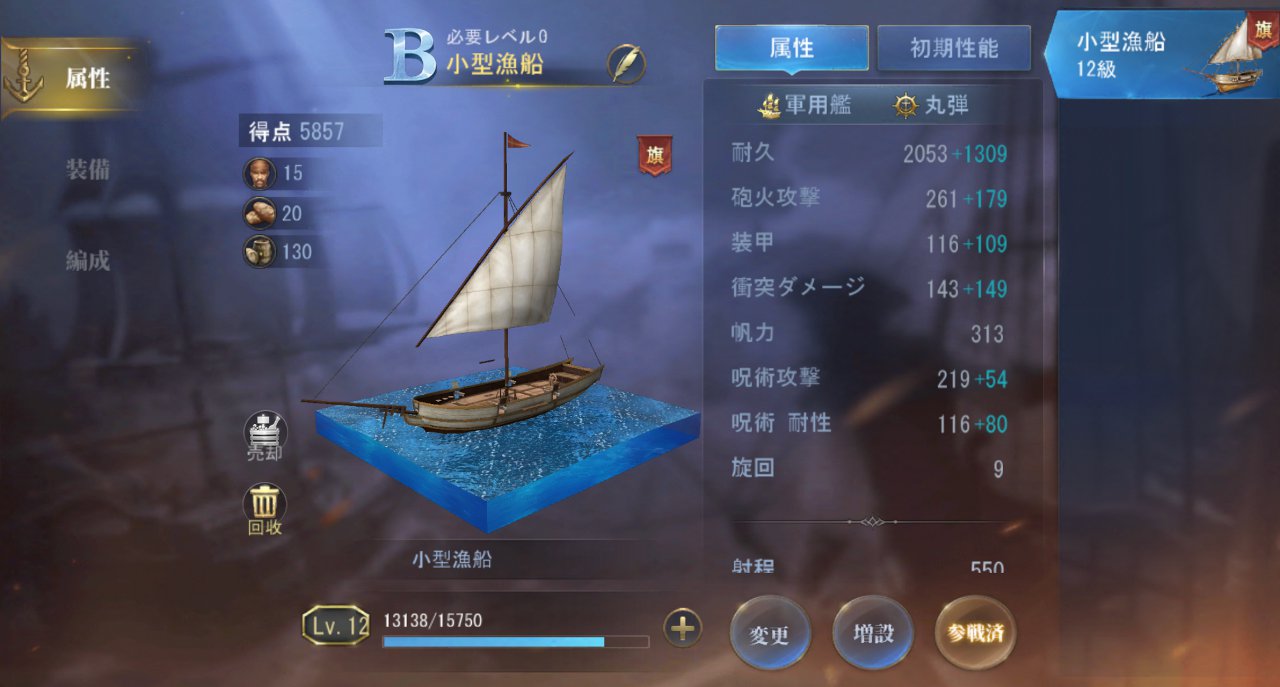Toggle the 参戦済 battle status button
Viewport: 1280px width, 687px height.
(975, 634)
